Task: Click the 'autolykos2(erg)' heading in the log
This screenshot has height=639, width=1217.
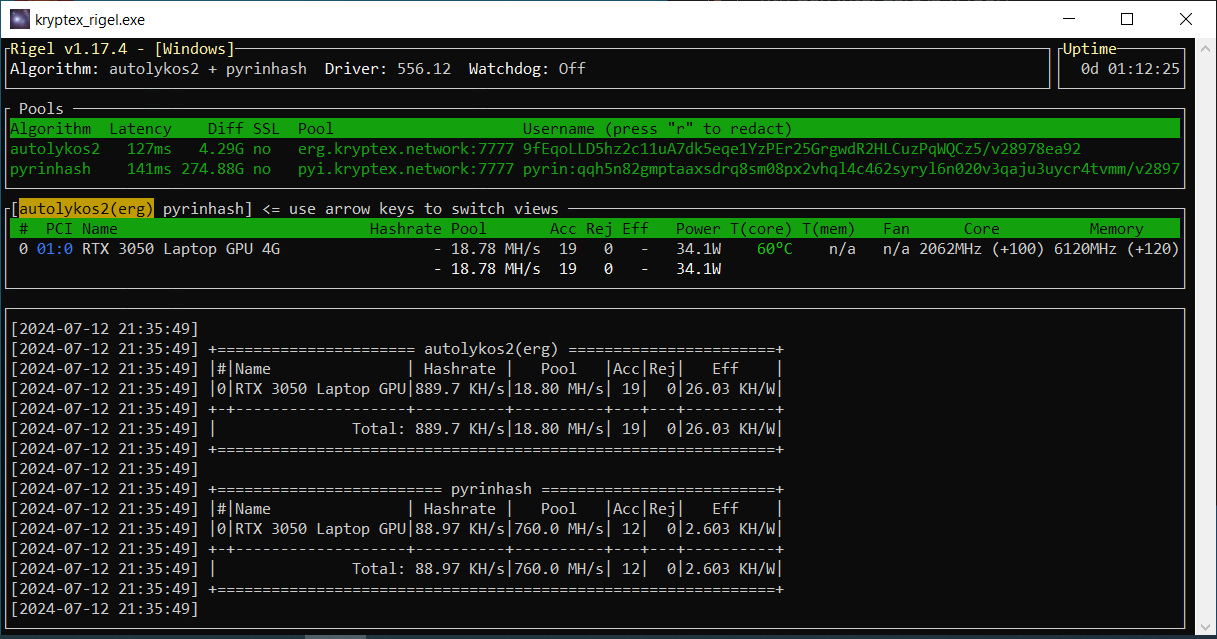Action: [492, 348]
